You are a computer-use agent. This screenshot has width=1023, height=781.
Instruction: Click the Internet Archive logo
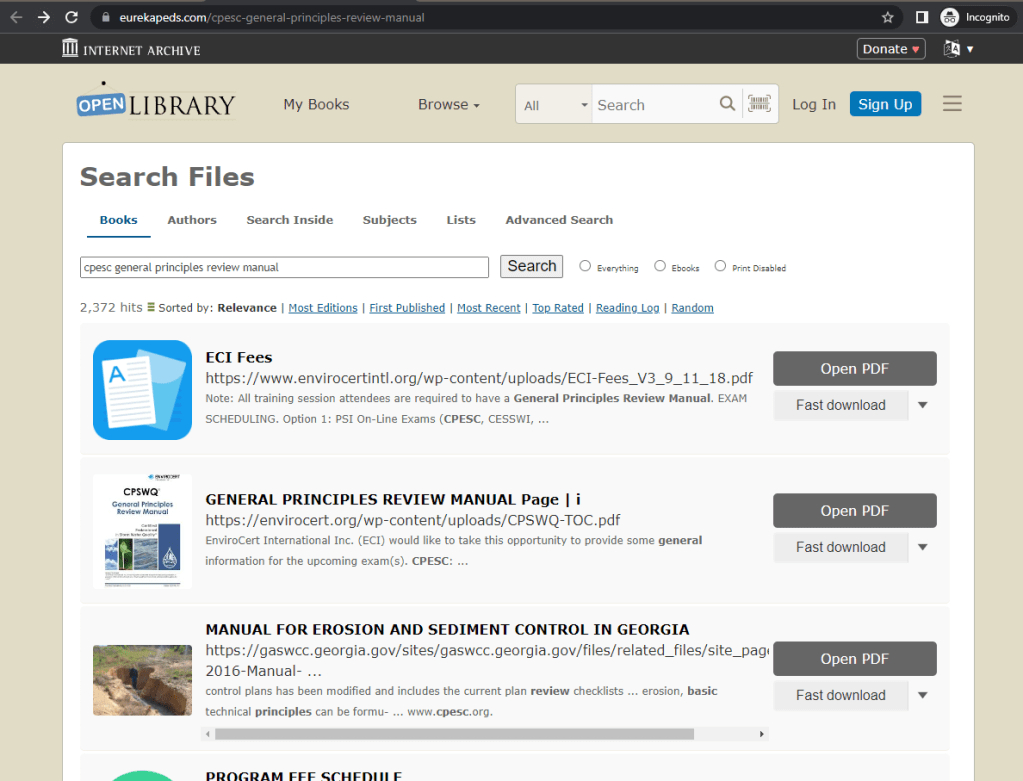[131, 49]
